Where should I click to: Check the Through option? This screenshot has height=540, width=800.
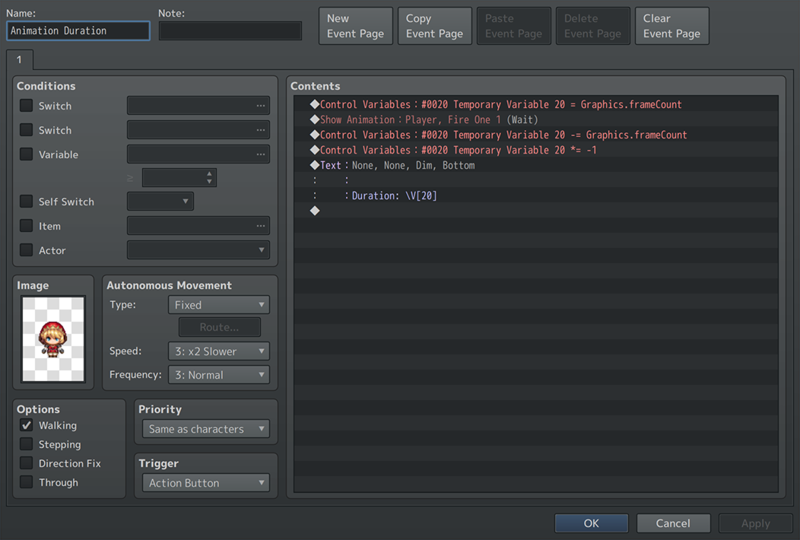[x=27, y=483]
